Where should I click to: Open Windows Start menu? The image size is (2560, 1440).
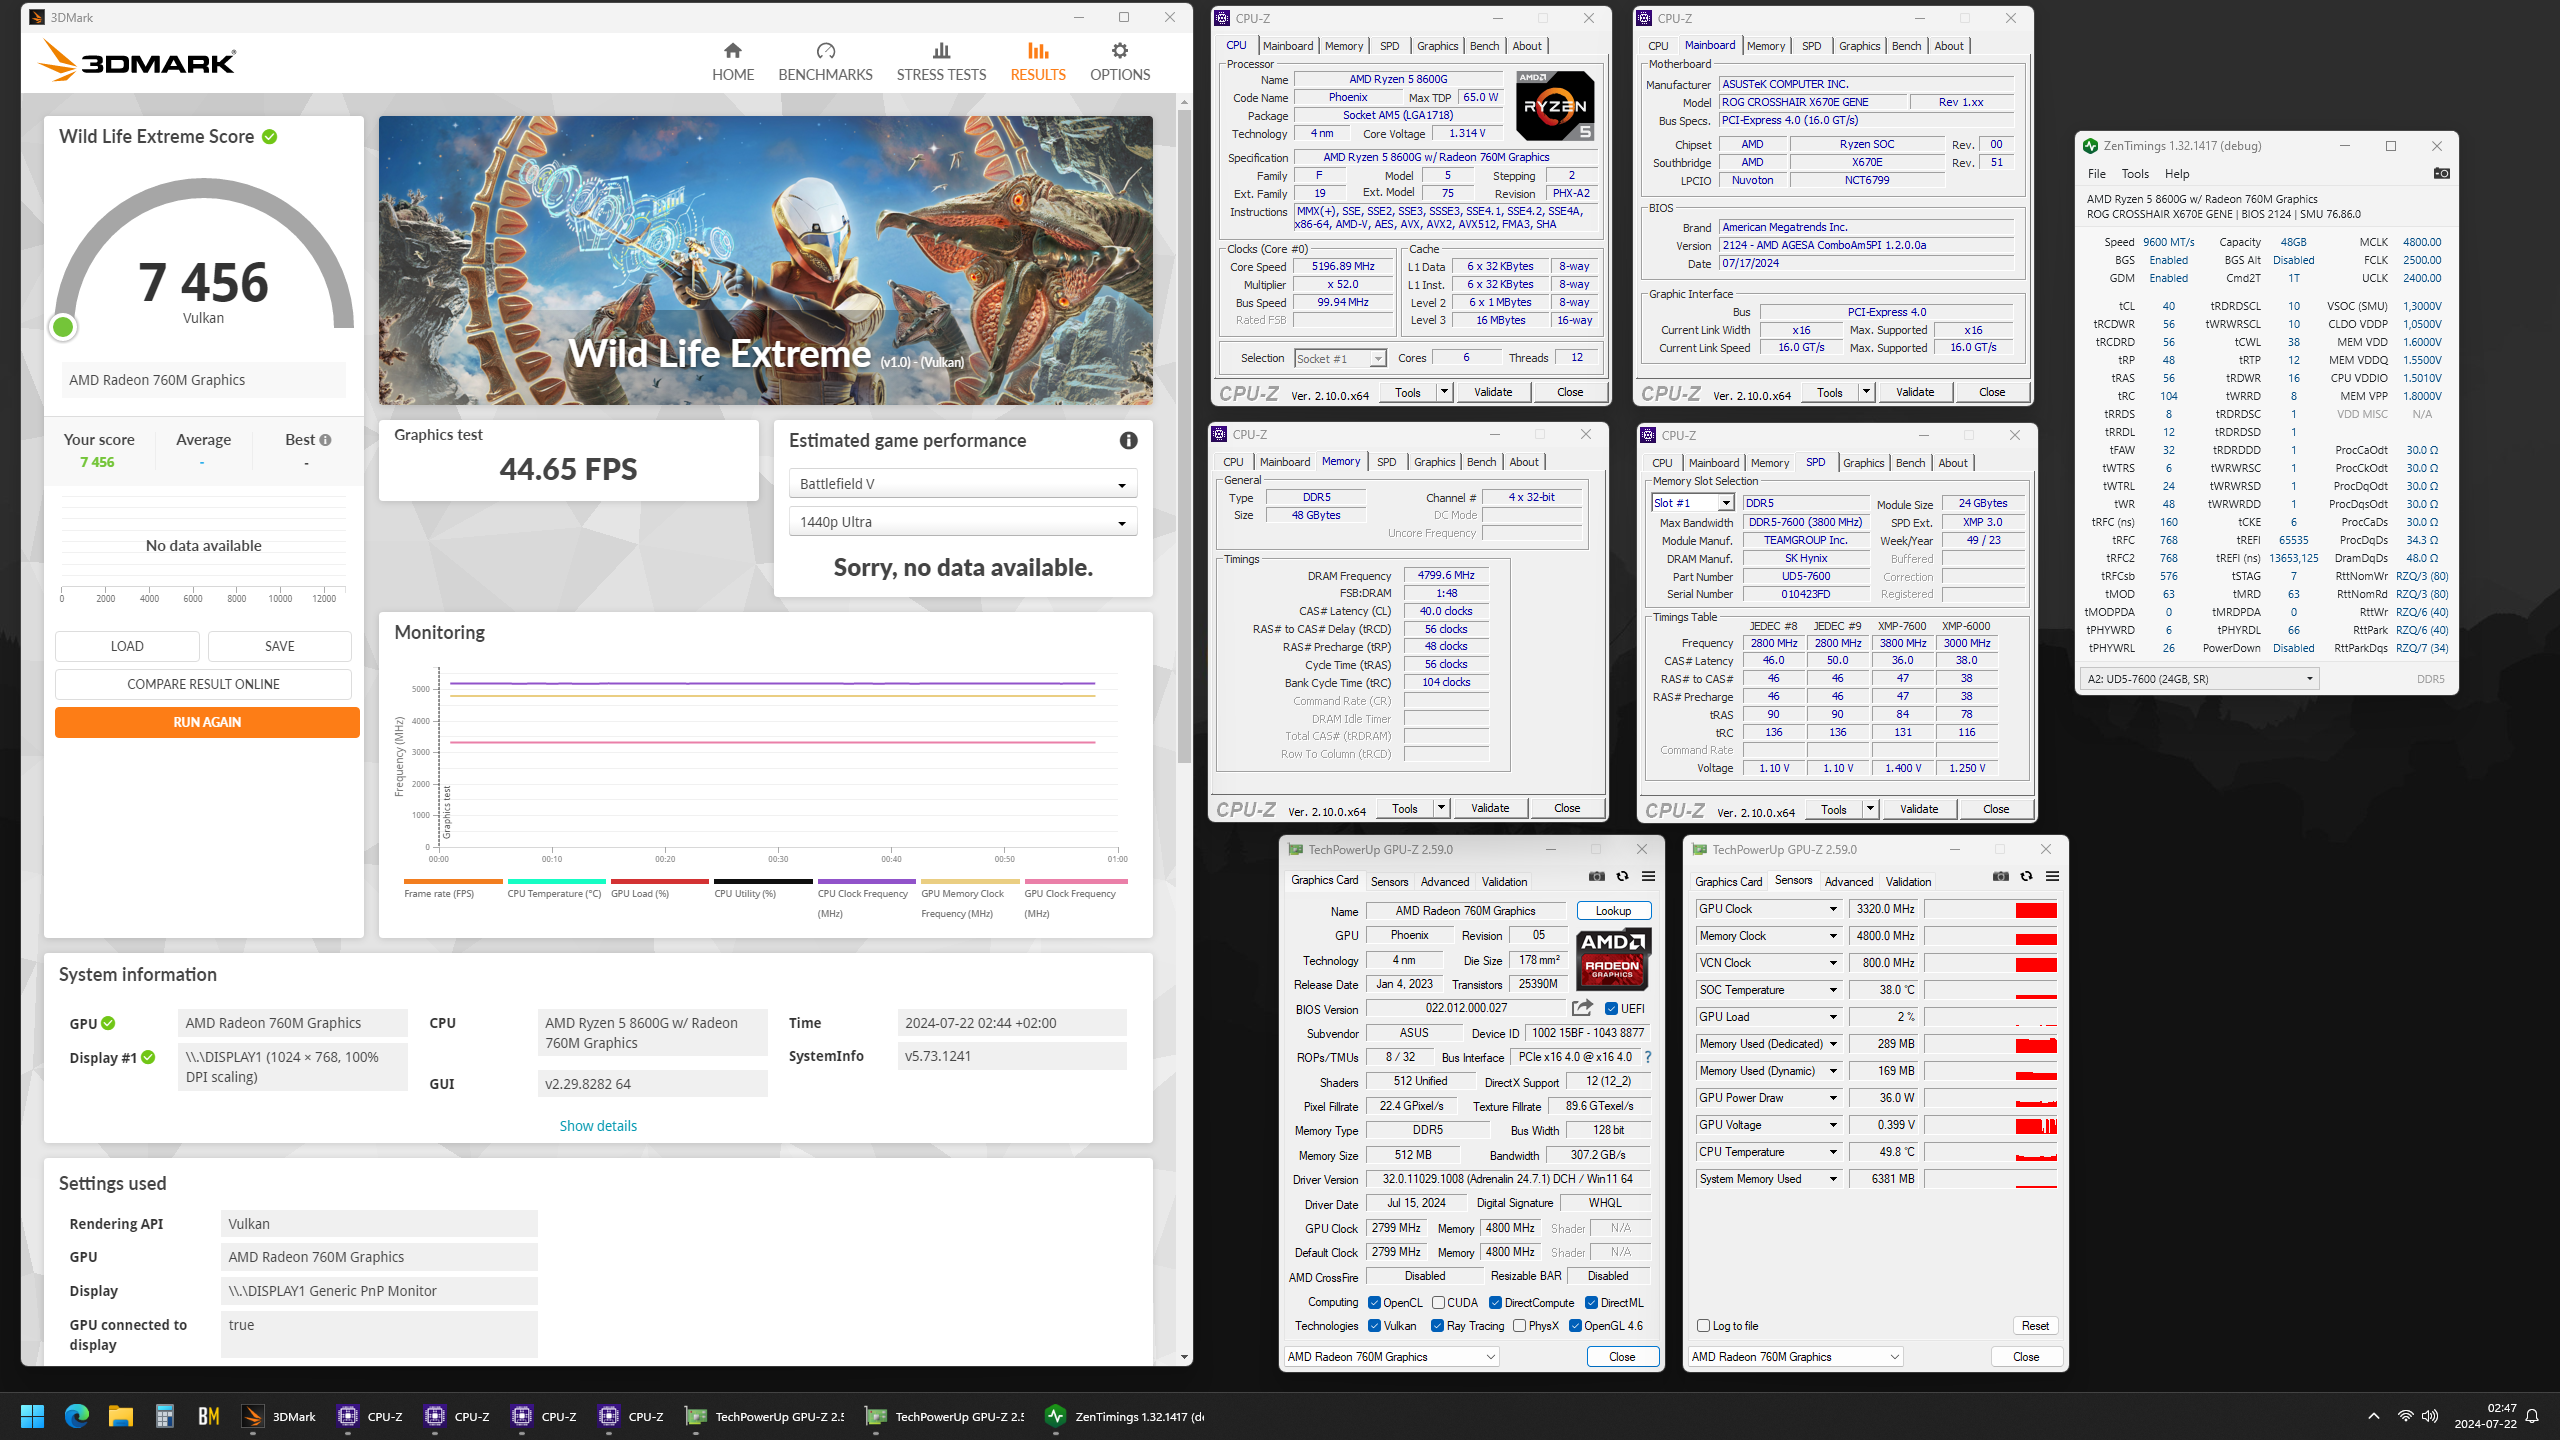pos(33,1416)
